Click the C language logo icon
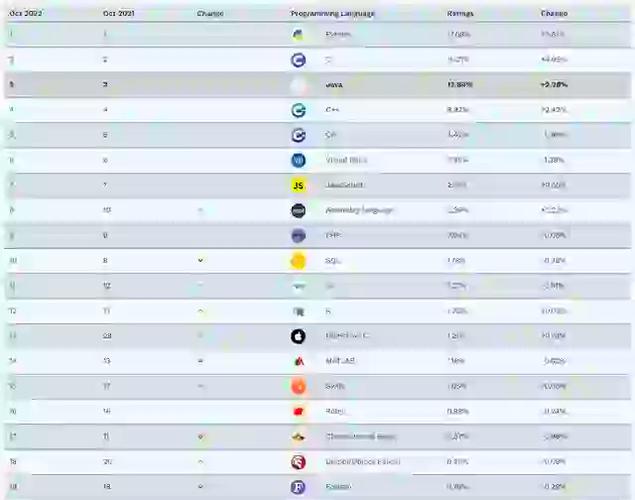 point(298,60)
